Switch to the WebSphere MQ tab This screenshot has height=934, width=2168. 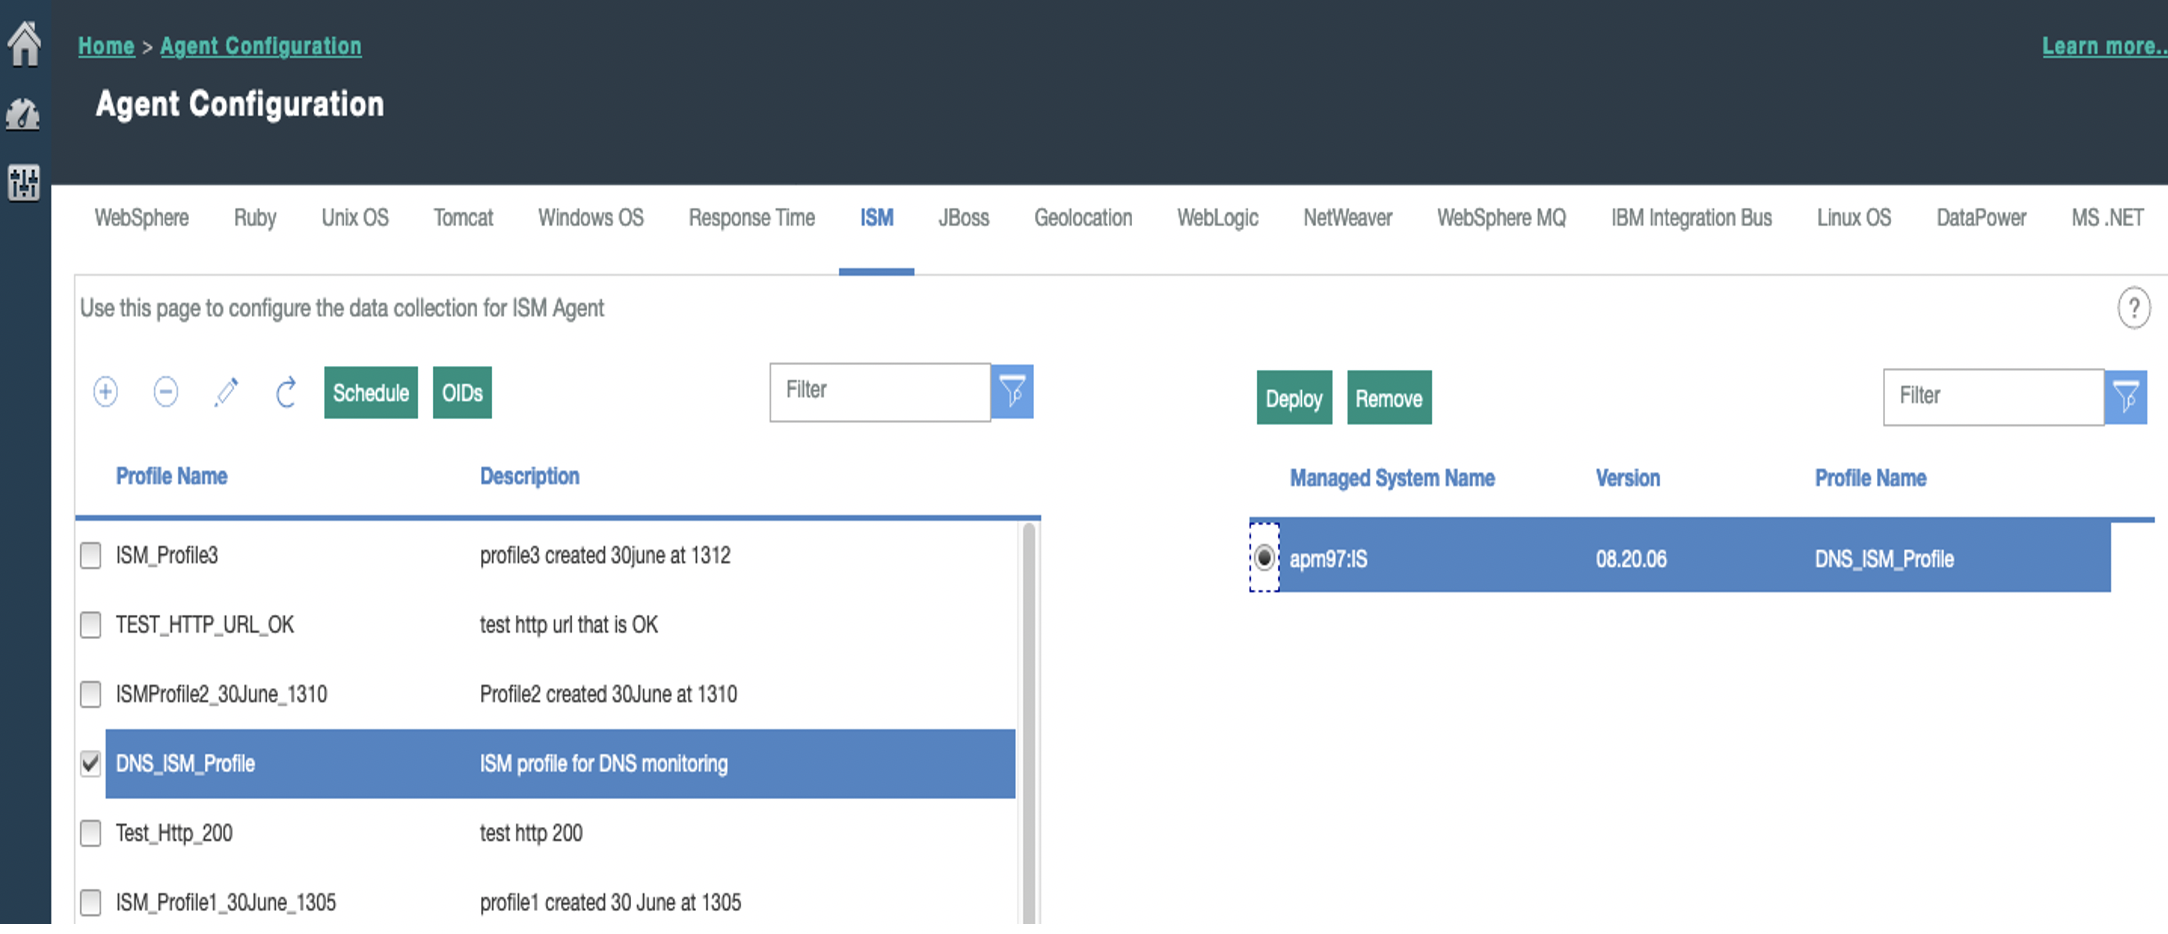(1502, 218)
